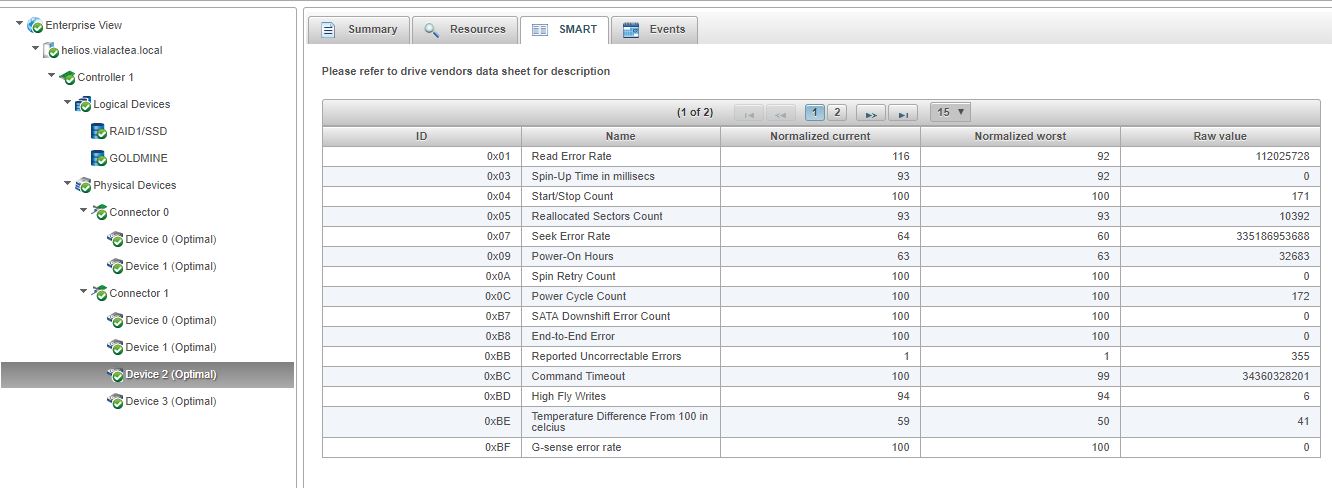Click the Summary tab document icon

point(328,30)
